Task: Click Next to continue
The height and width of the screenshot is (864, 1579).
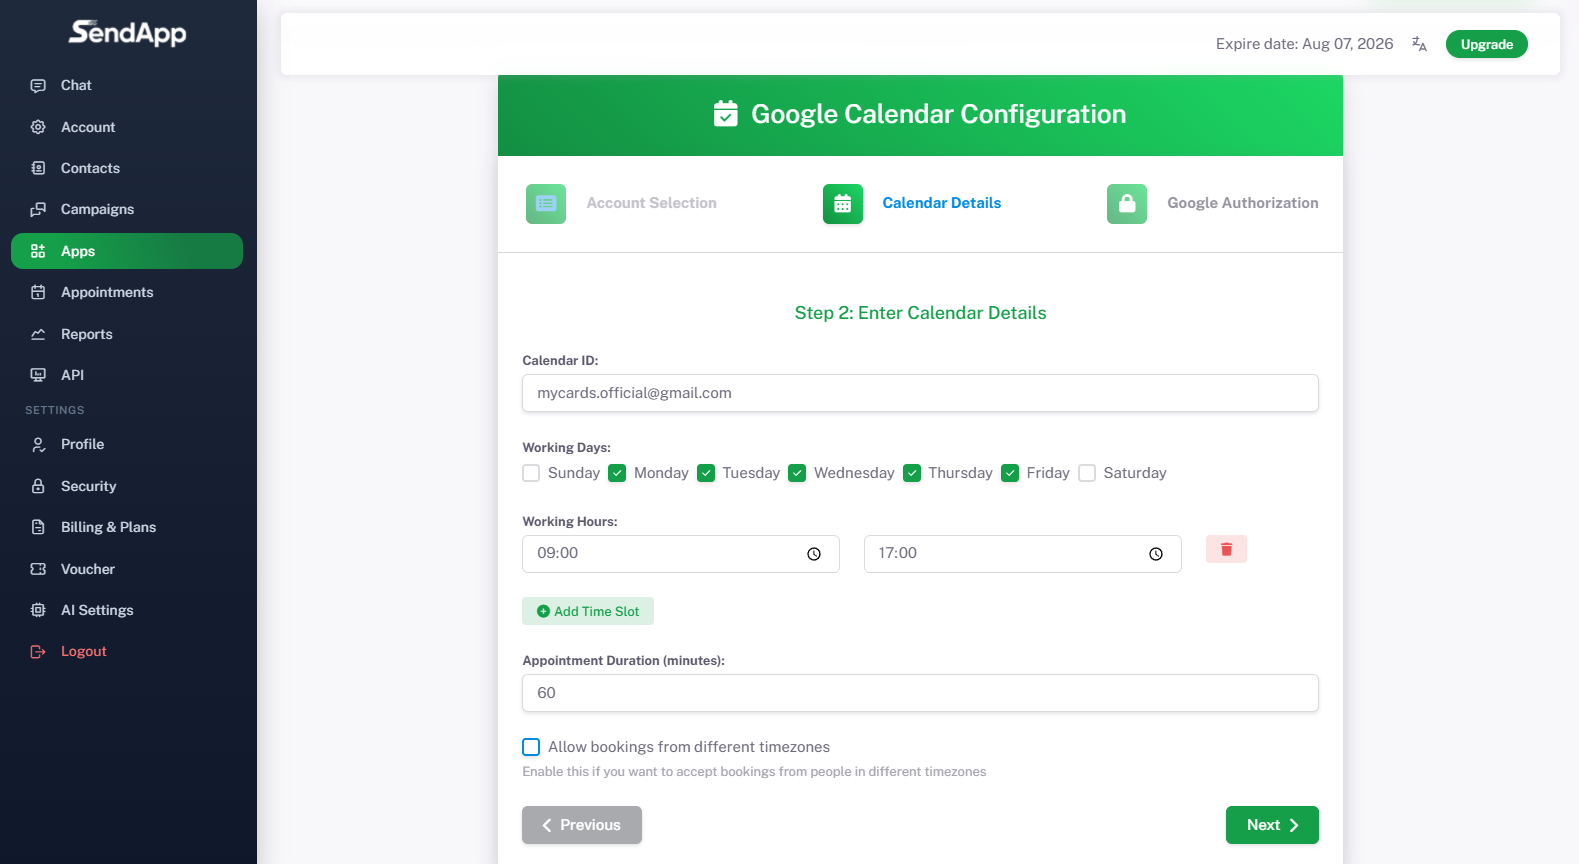Action: (x=1272, y=825)
